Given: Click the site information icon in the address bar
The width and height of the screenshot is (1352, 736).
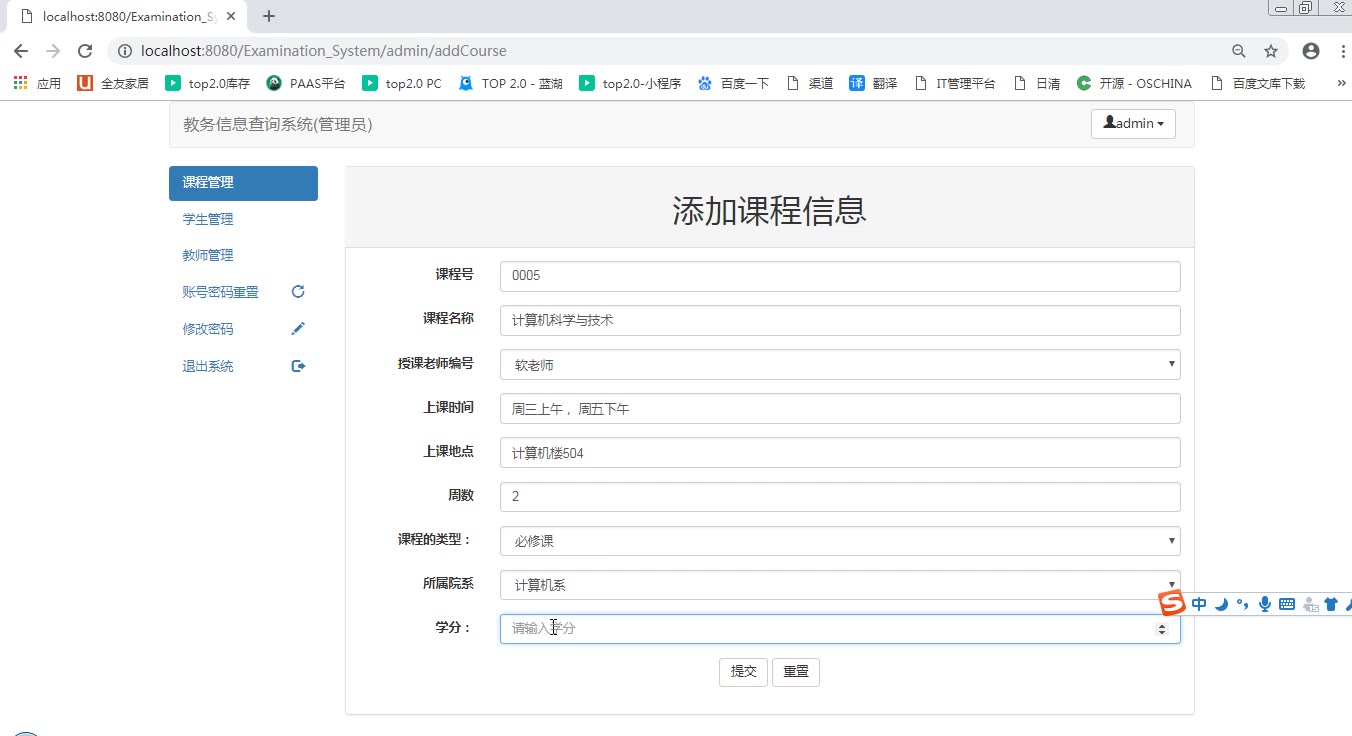Looking at the screenshot, I should pos(124,51).
